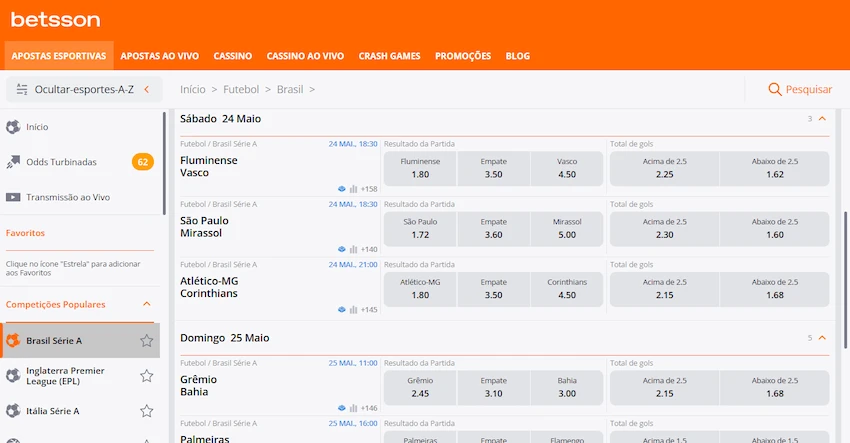Select Odds Turbinadas in sidebar
This screenshot has height=443, width=850.
point(80,162)
